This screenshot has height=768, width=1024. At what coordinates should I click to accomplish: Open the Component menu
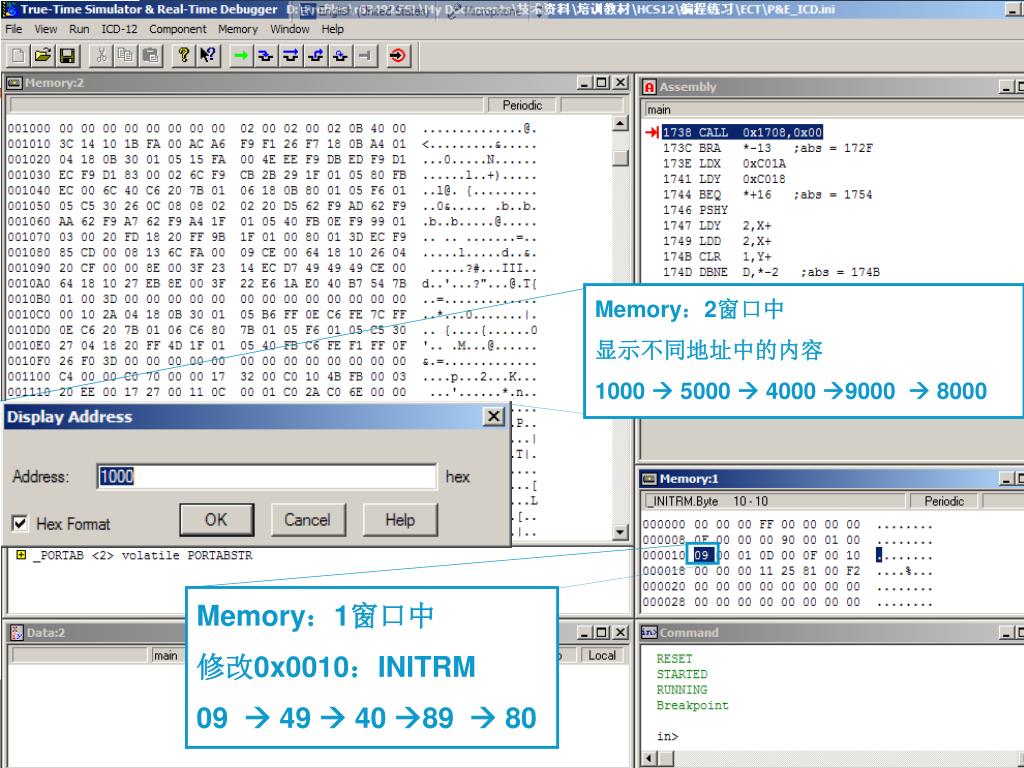coord(178,29)
